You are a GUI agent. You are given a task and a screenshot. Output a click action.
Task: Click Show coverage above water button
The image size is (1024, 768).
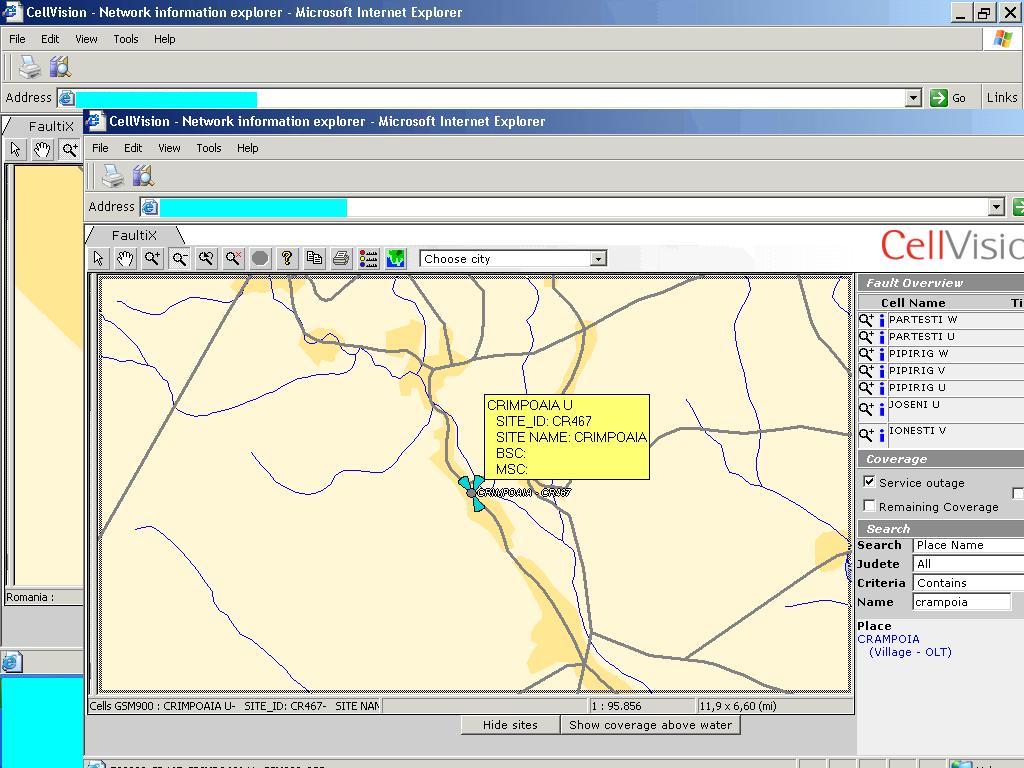[650, 725]
